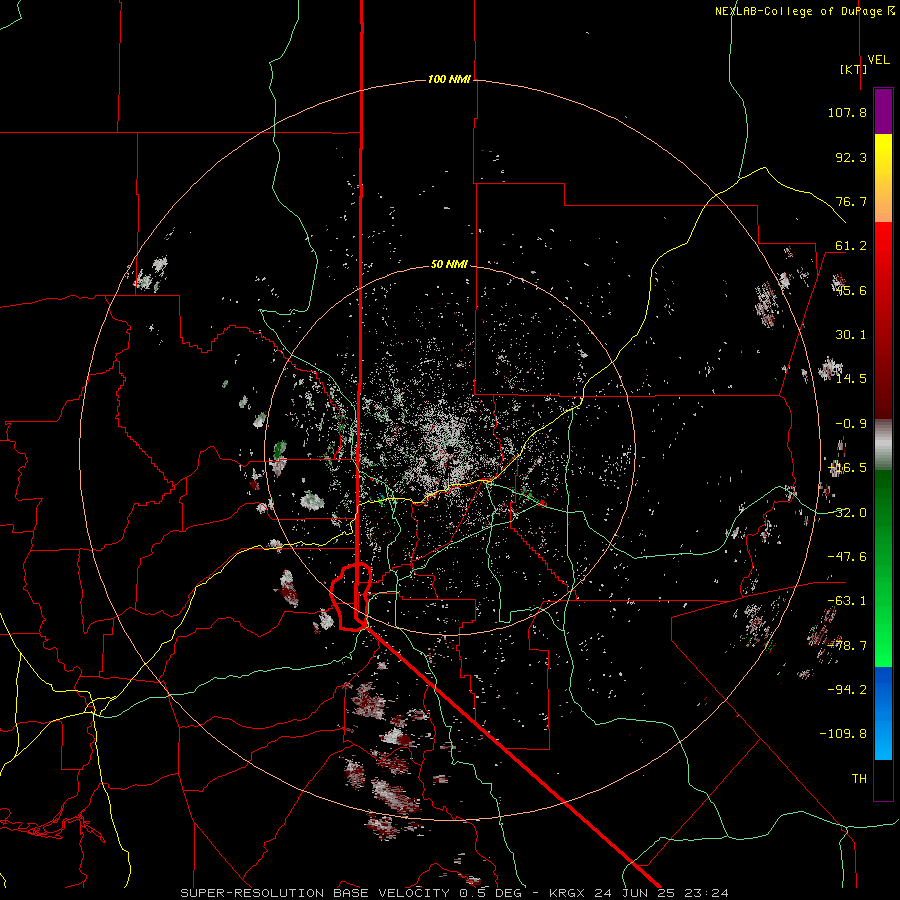Click the -32.0 legend value
This screenshot has height=900, width=900.
point(847,513)
